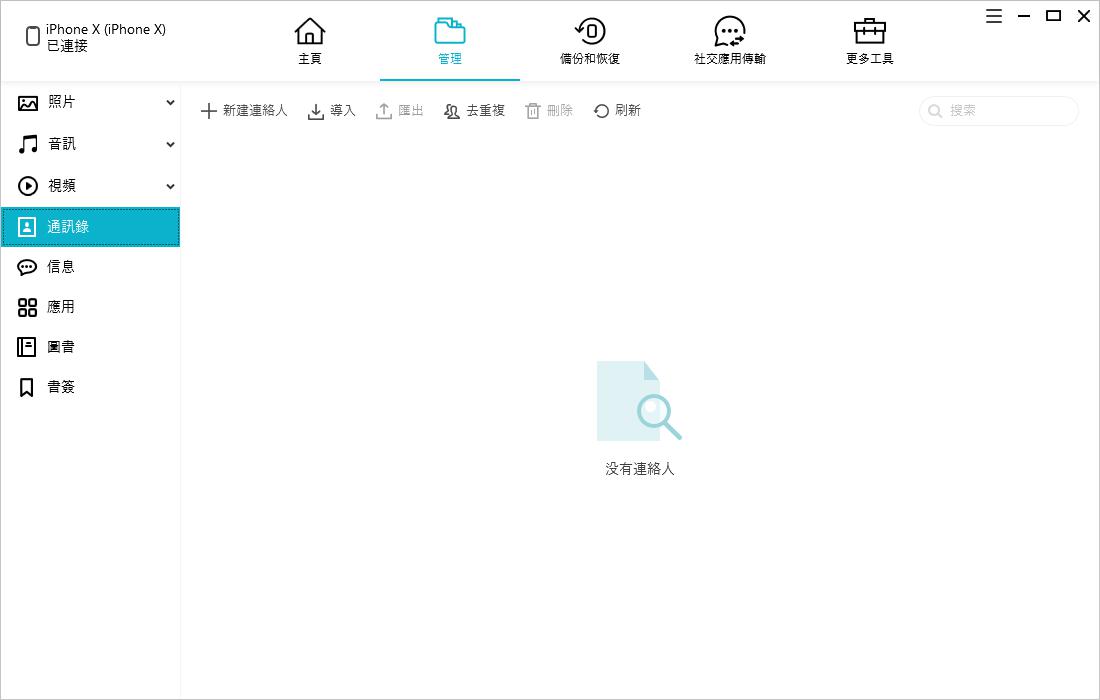Open 信息 messages in the sidebar
Viewport: 1100px width, 700px height.
(x=90, y=267)
